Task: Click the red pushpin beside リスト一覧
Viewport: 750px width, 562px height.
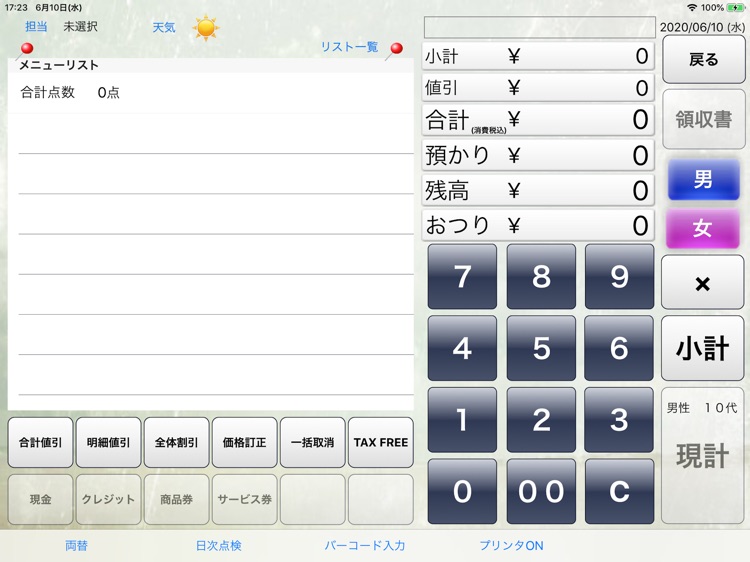Action: click(395, 49)
